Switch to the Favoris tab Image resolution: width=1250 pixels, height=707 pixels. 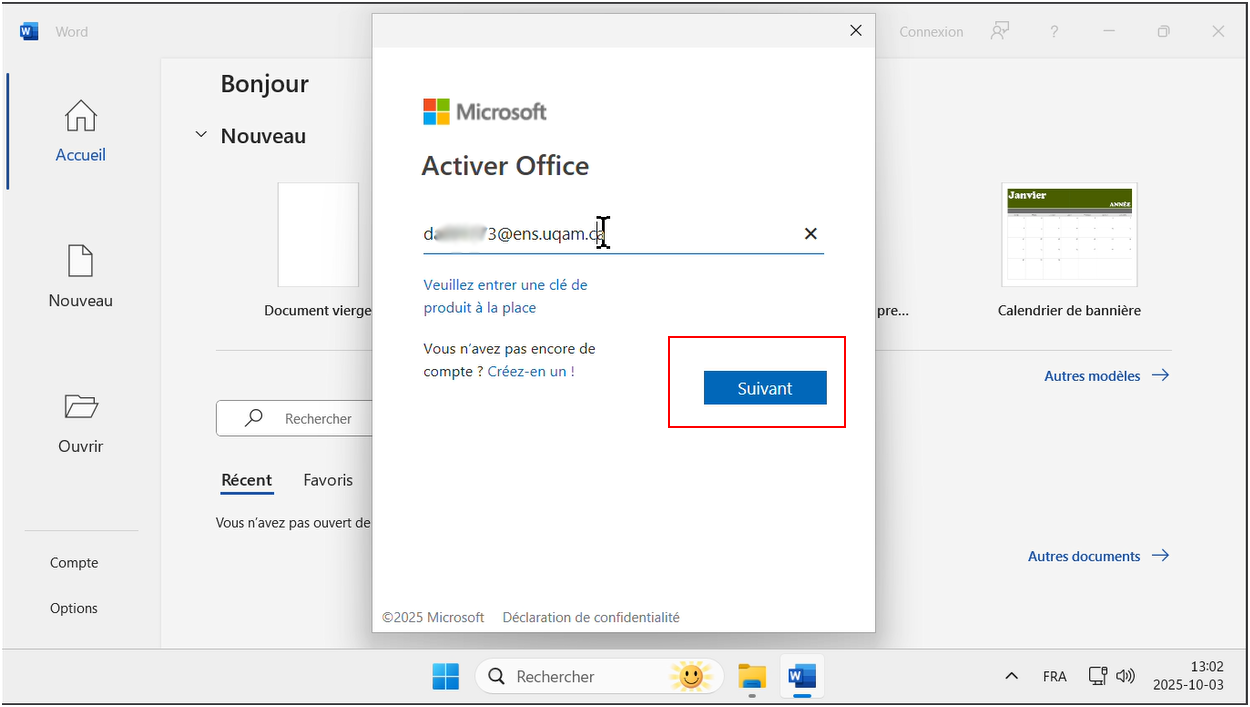[328, 480]
